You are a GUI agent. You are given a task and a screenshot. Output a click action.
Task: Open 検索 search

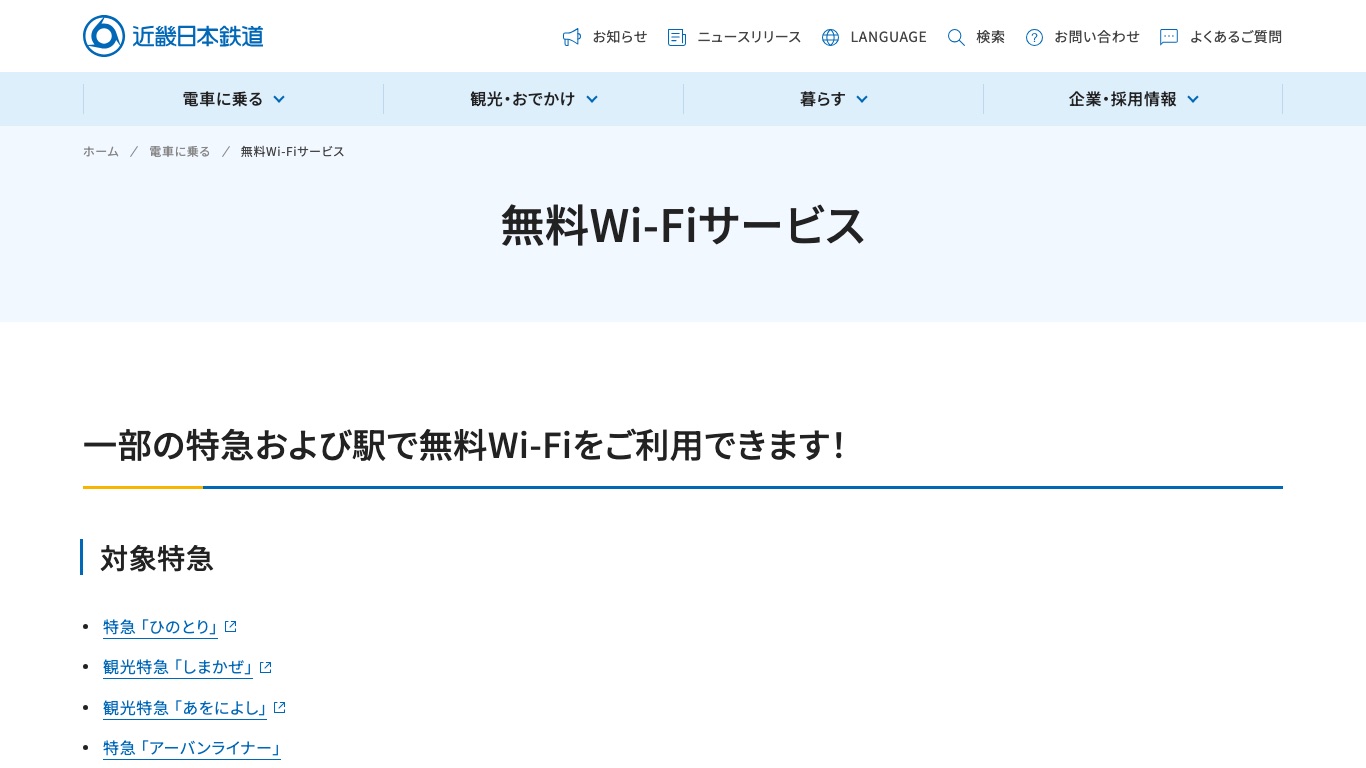(x=990, y=37)
